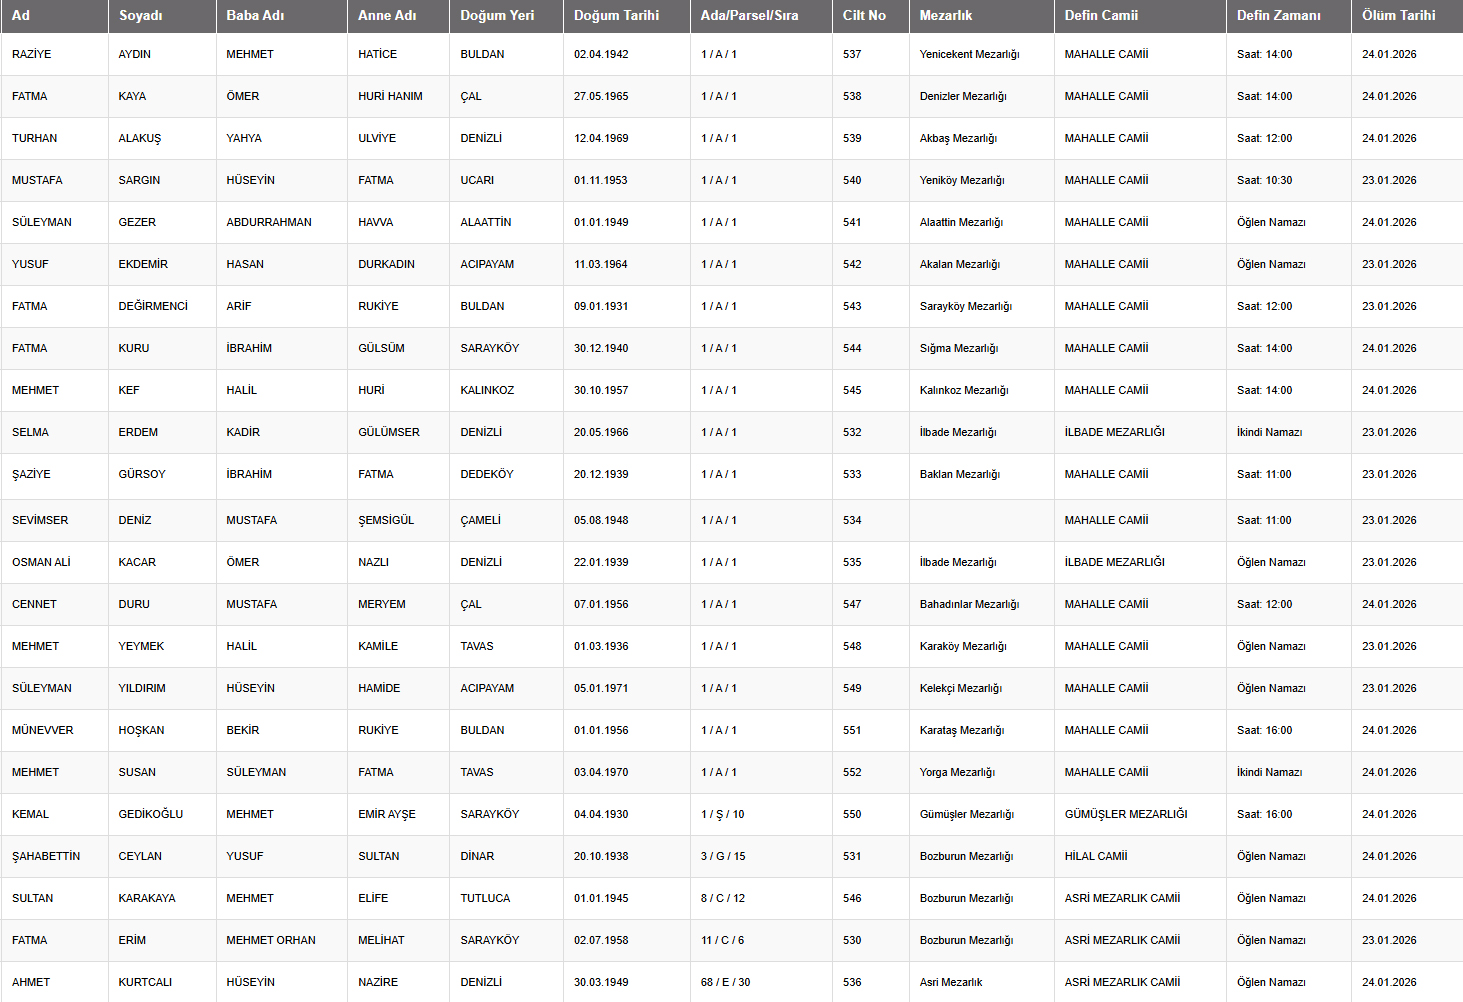This screenshot has width=1463, height=1002.
Task: Select the first name cell ŞAHABETTİN
Action: coord(46,856)
